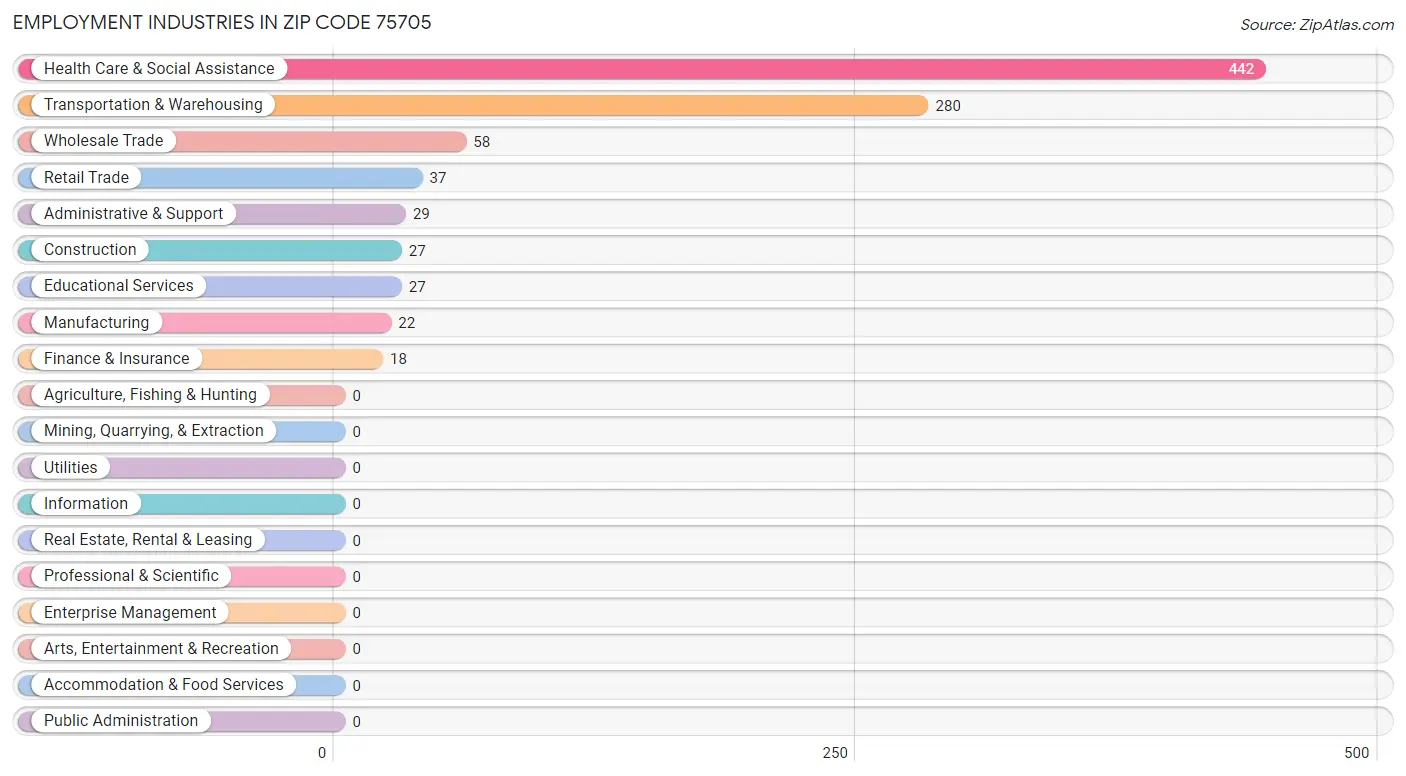
Task: Click the chart title Employment Industries in Zip Code 75705
Action: [x=222, y=23]
